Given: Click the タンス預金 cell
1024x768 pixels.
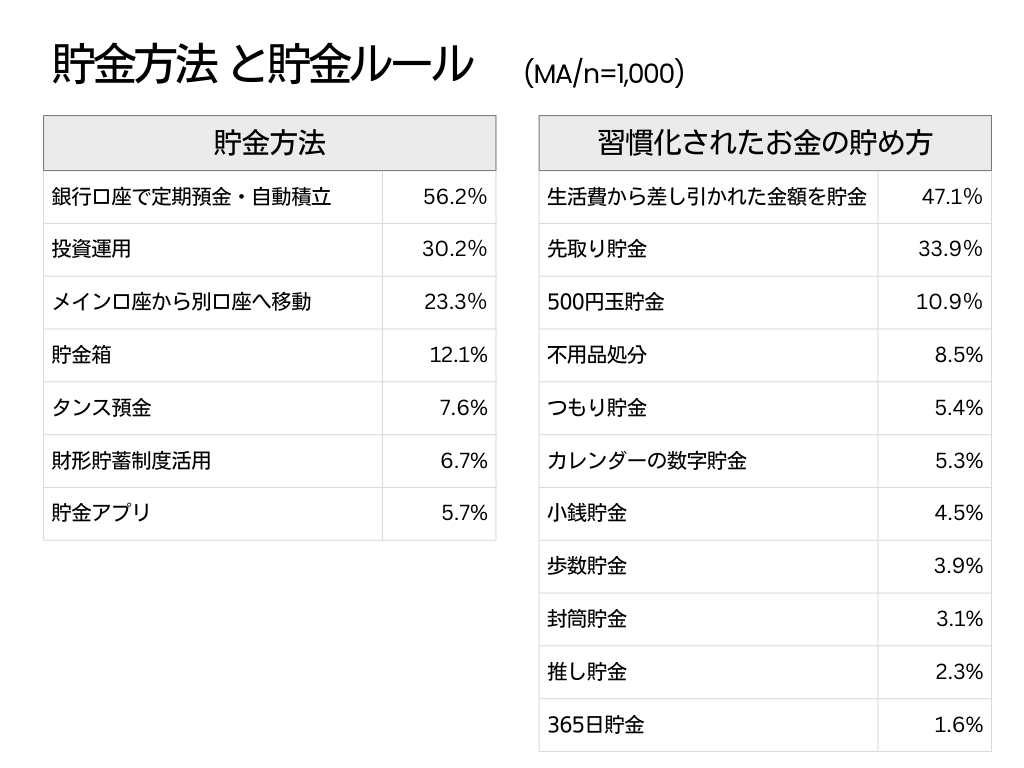Looking at the screenshot, I should [101, 408].
